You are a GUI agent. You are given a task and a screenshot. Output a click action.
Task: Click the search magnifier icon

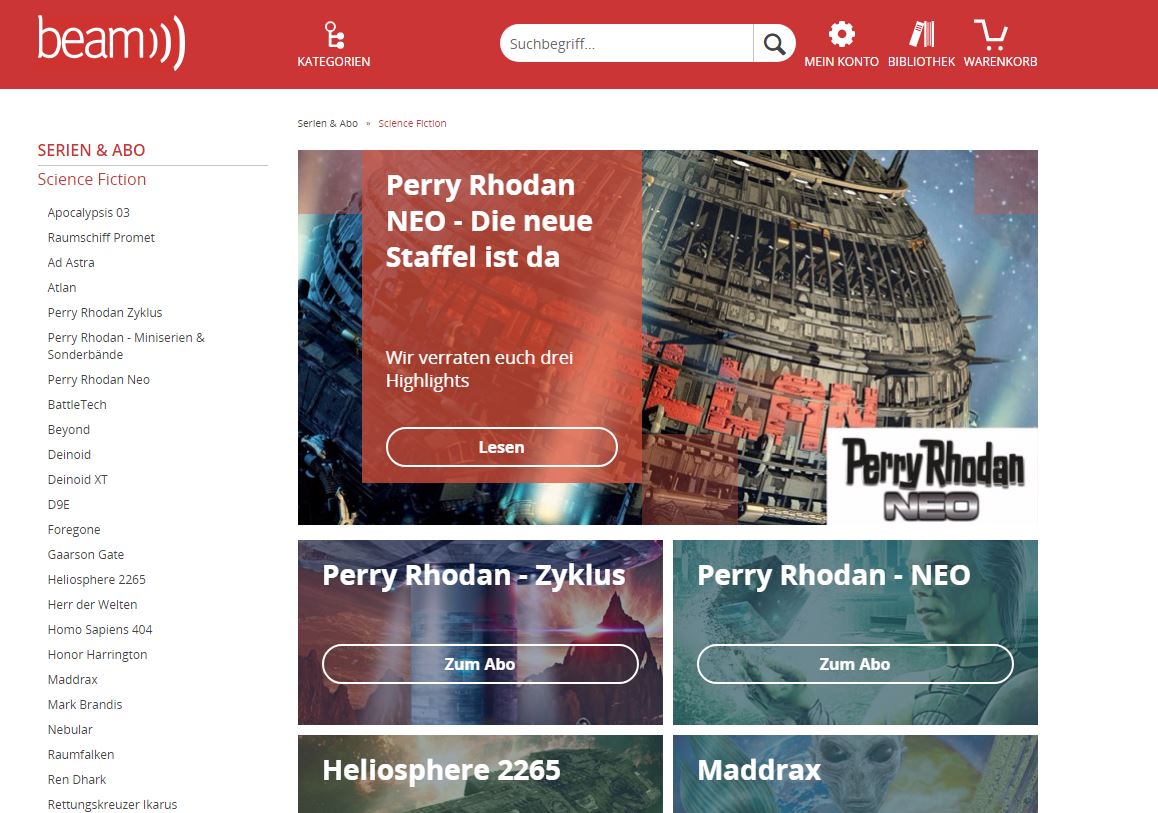click(774, 44)
